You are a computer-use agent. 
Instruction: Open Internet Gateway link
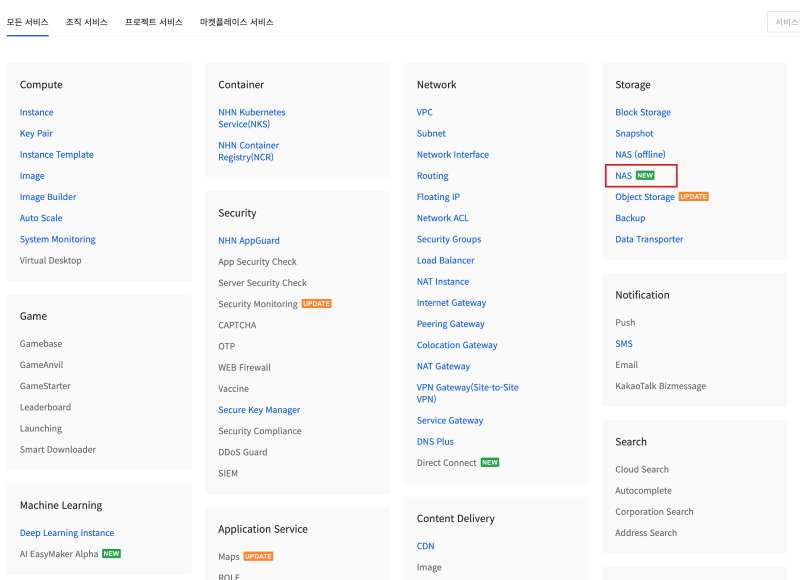coord(452,303)
